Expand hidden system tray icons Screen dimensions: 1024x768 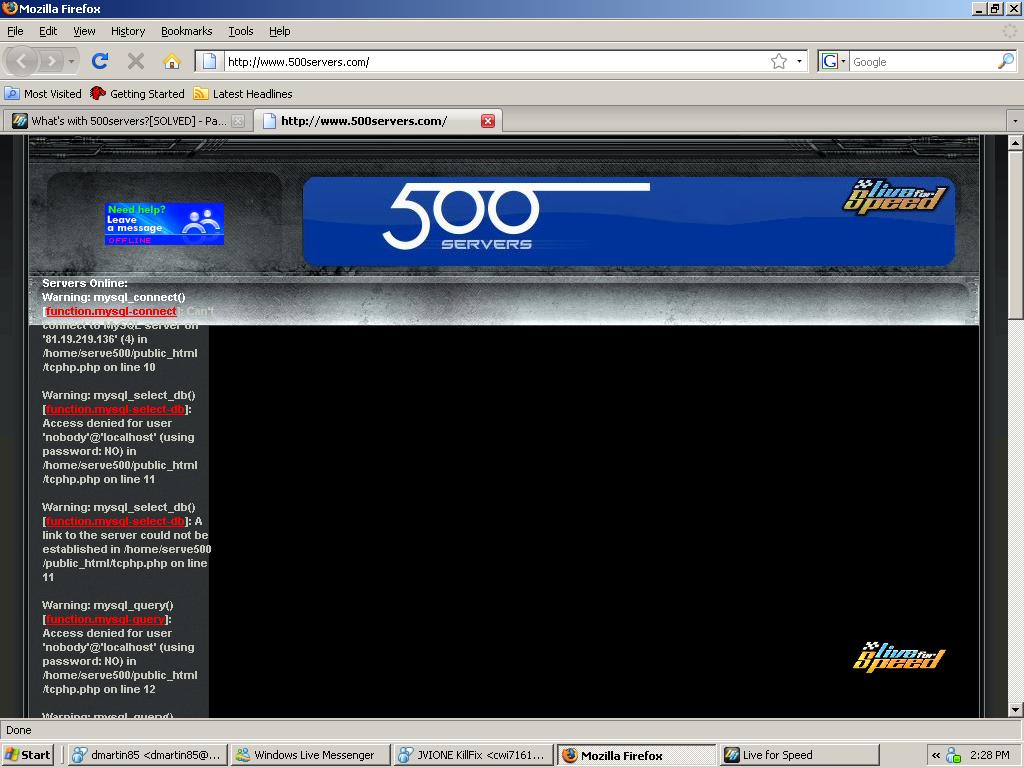(x=935, y=755)
